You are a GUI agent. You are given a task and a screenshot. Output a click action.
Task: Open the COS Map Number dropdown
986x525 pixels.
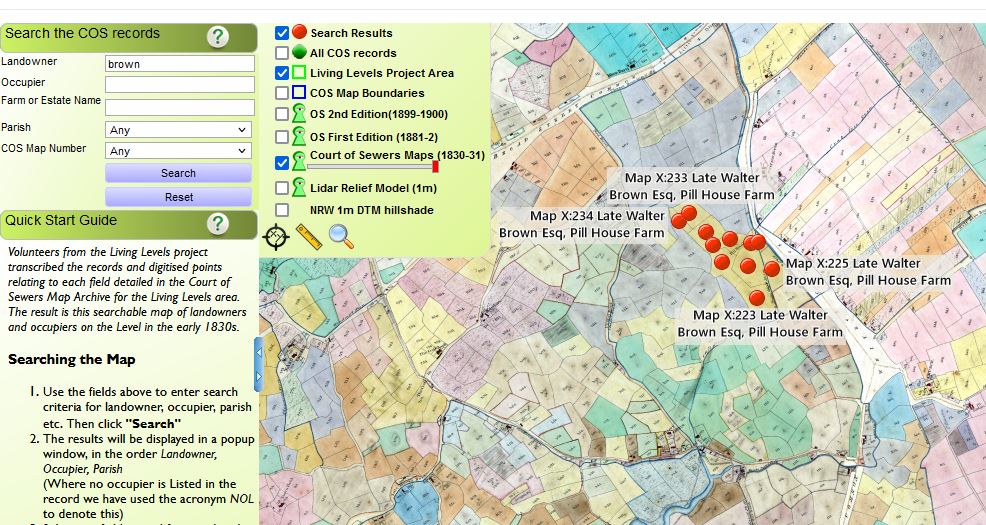point(178,151)
